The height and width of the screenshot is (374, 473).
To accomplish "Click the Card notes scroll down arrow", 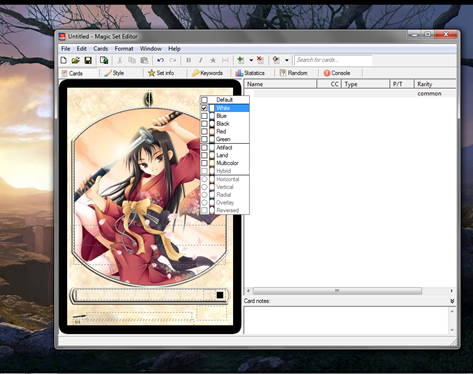I will click(x=452, y=330).
